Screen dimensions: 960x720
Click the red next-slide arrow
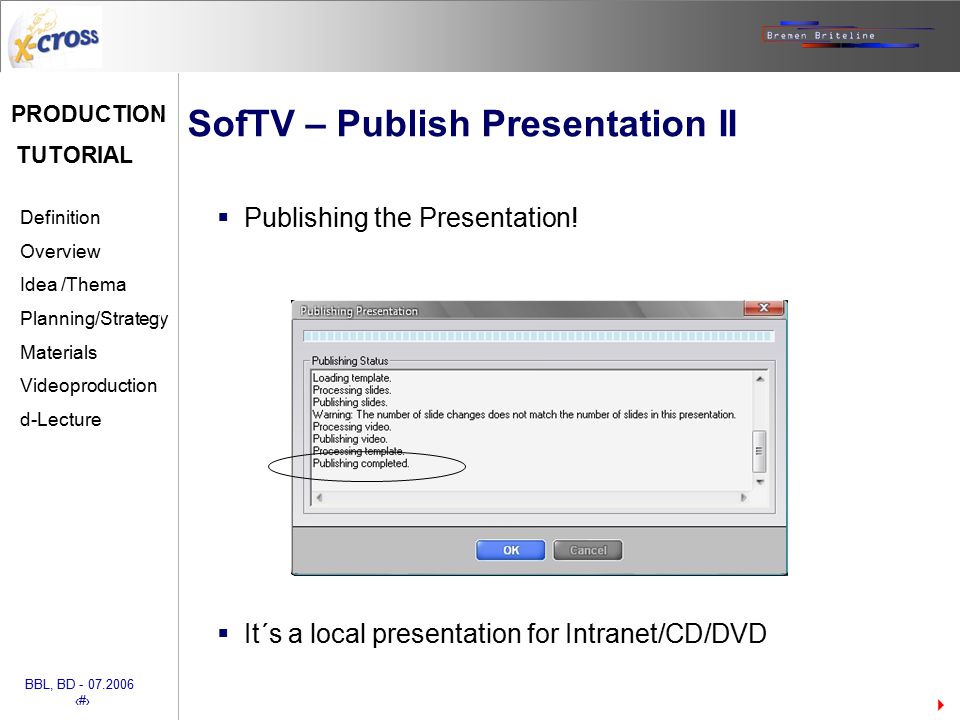[940, 705]
